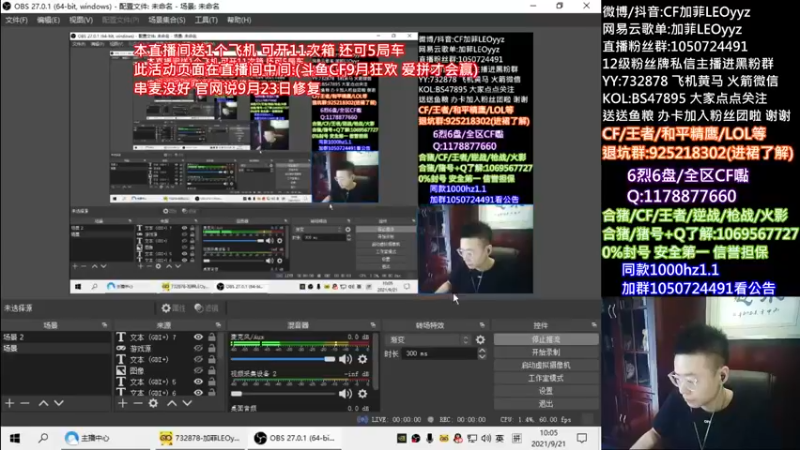The height and width of the screenshot is (450, 800).
Task: Select 图像 source row
Action: click(168, 370)
